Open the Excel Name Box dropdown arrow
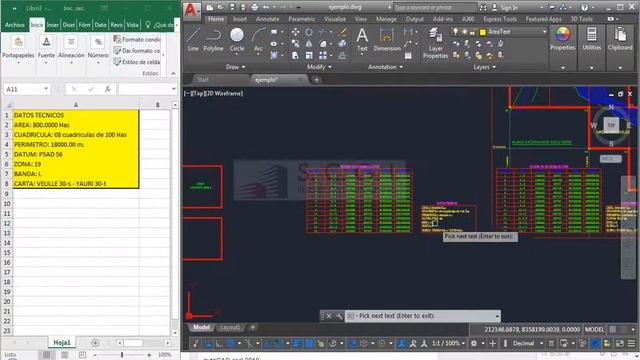This screenshot has width=640, height=360. pyautogui.click(x=46, y=89)
